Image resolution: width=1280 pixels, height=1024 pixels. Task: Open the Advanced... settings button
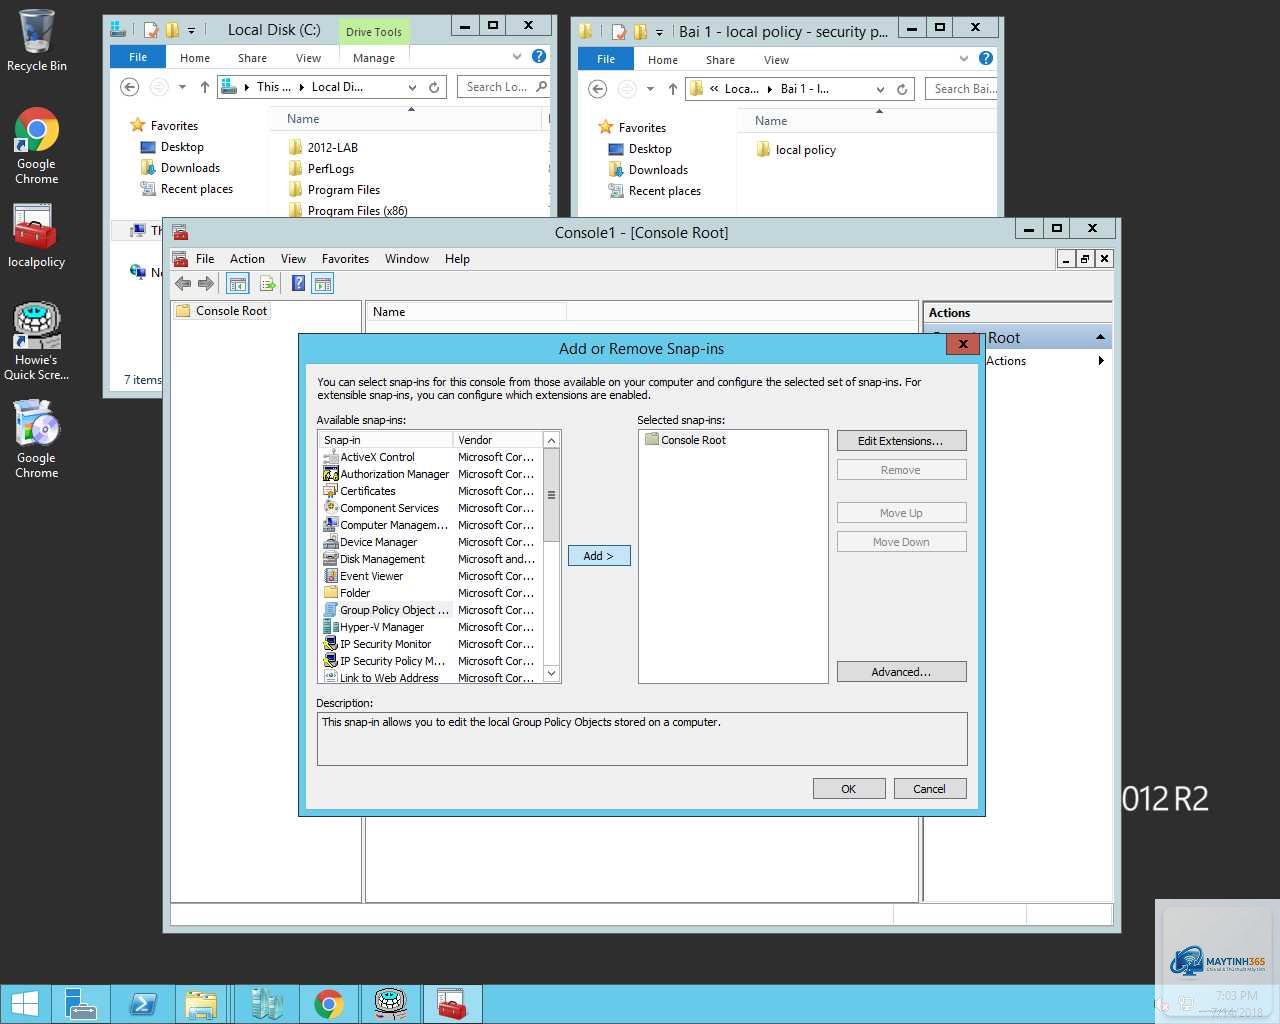[x=901, y=672]
